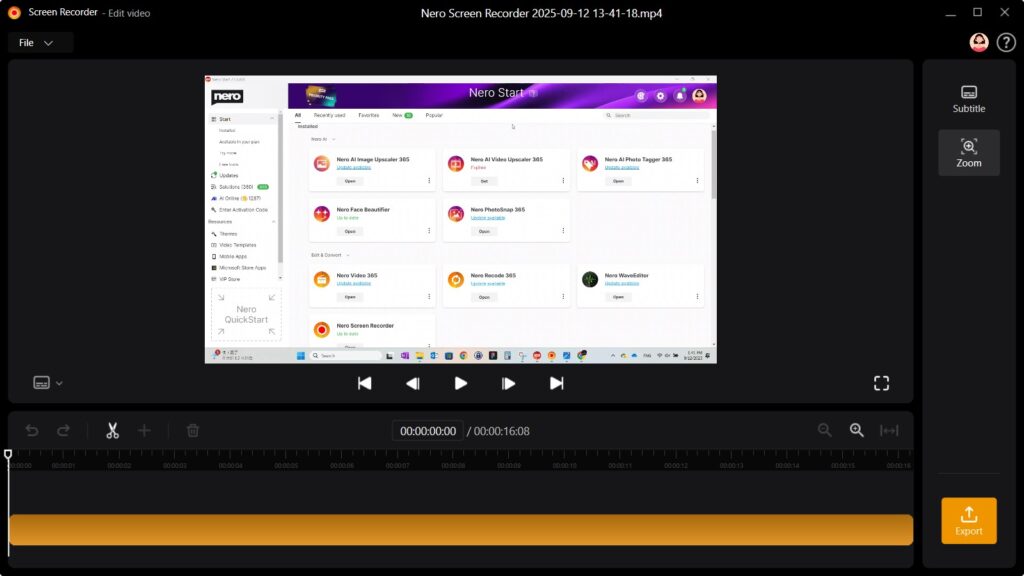Viewport: 1024px width, 576px height.
Task: Zoom out the timeline with magnifier minus
Action: tap(825, 430)
